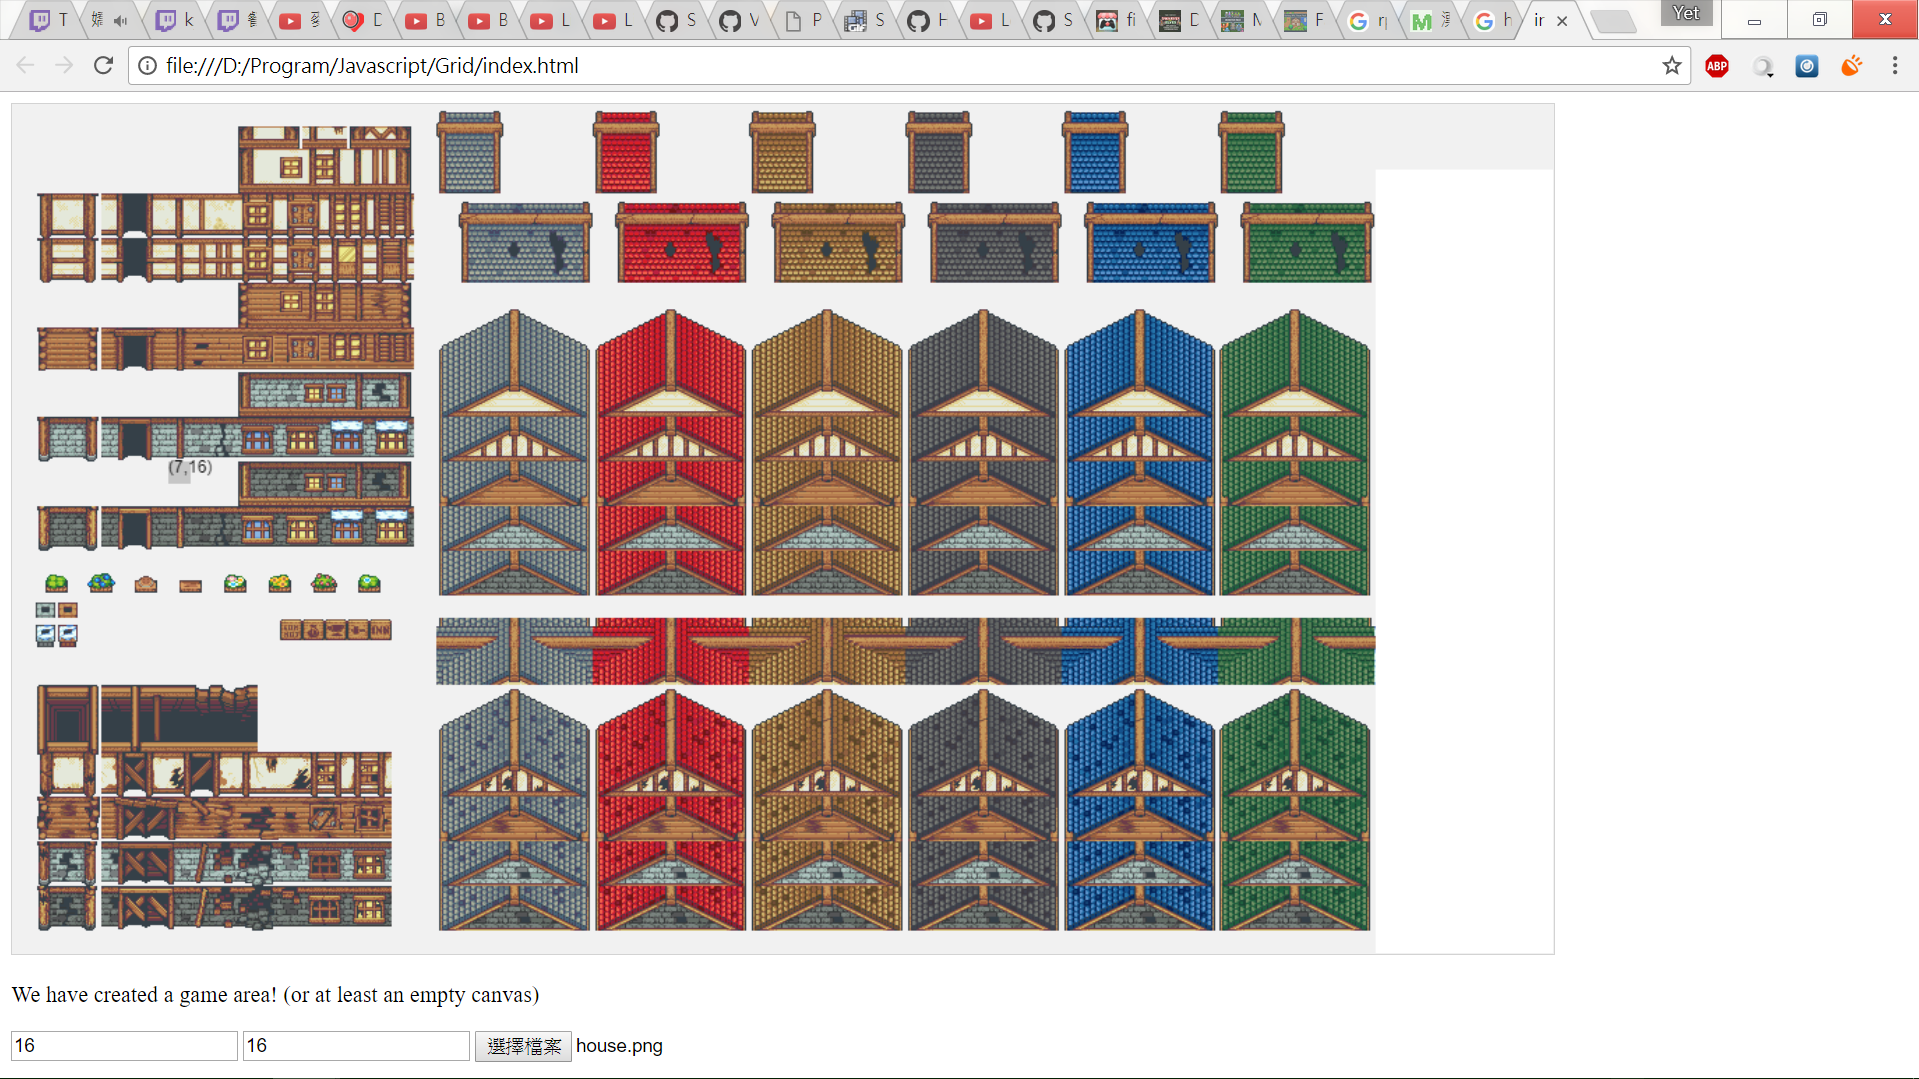
Task: Select the wide green roof with chimney hole
Action: [x=1307, y=242]
